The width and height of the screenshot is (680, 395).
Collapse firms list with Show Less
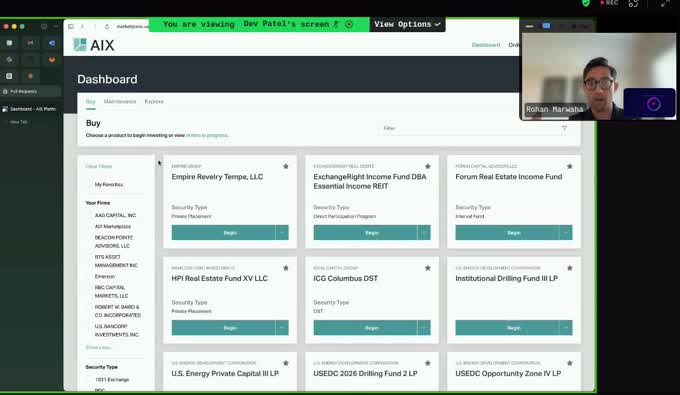99,347
